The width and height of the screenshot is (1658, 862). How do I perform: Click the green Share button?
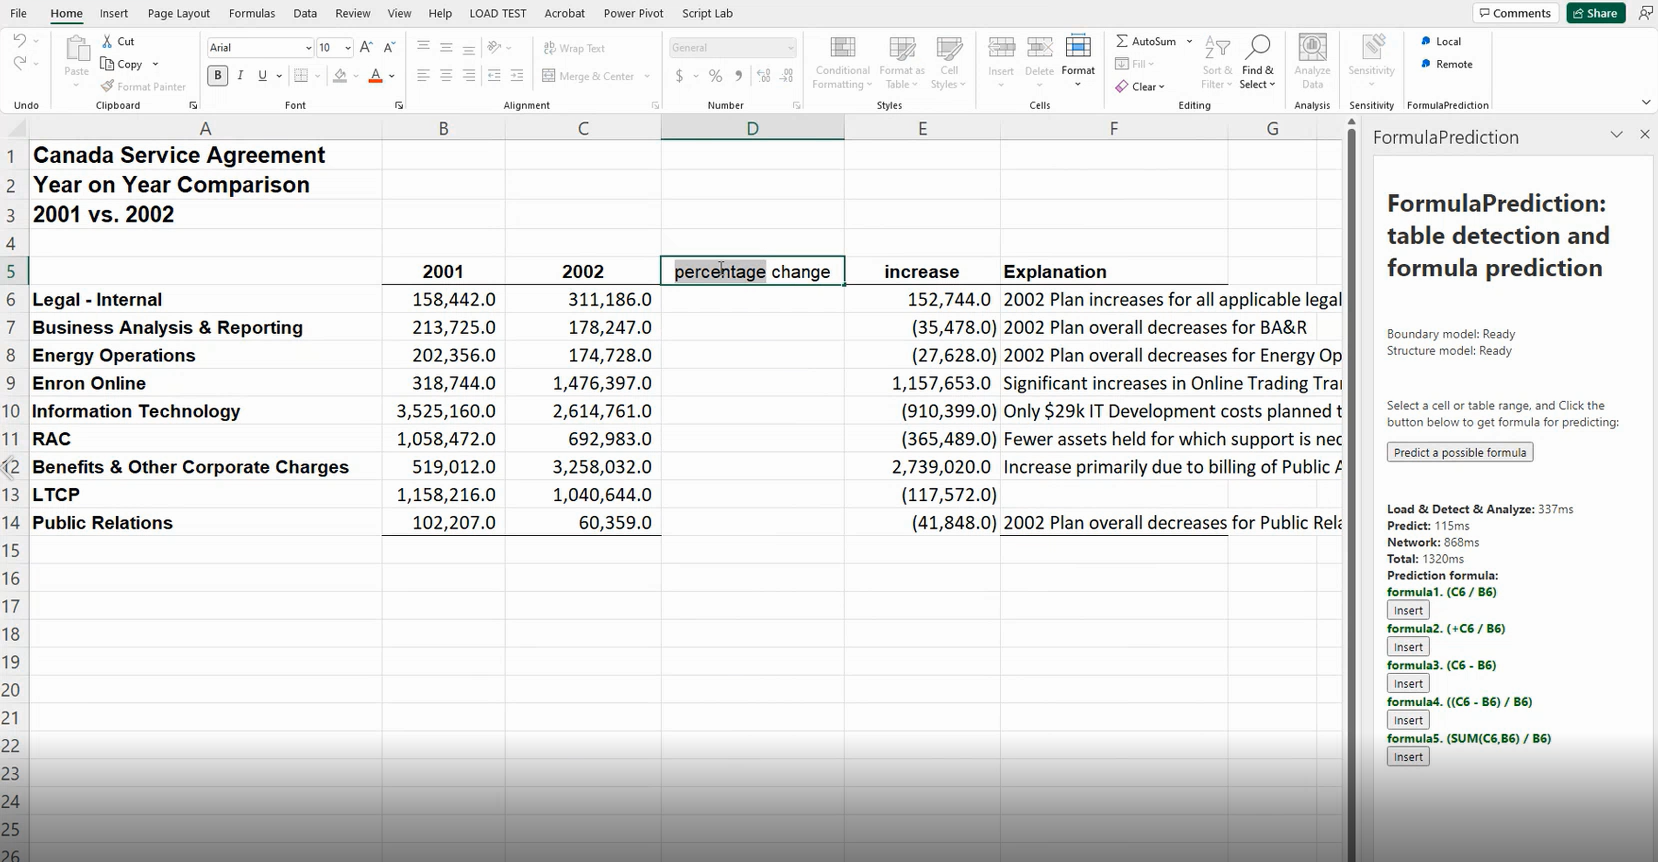click(x=1595, y=13)
